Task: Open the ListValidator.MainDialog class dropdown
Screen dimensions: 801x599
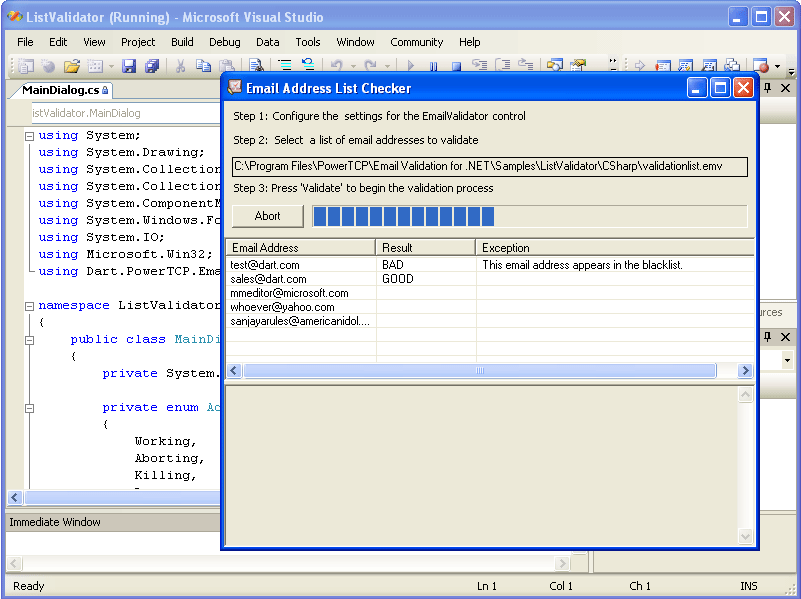Action: click(126, 113)
